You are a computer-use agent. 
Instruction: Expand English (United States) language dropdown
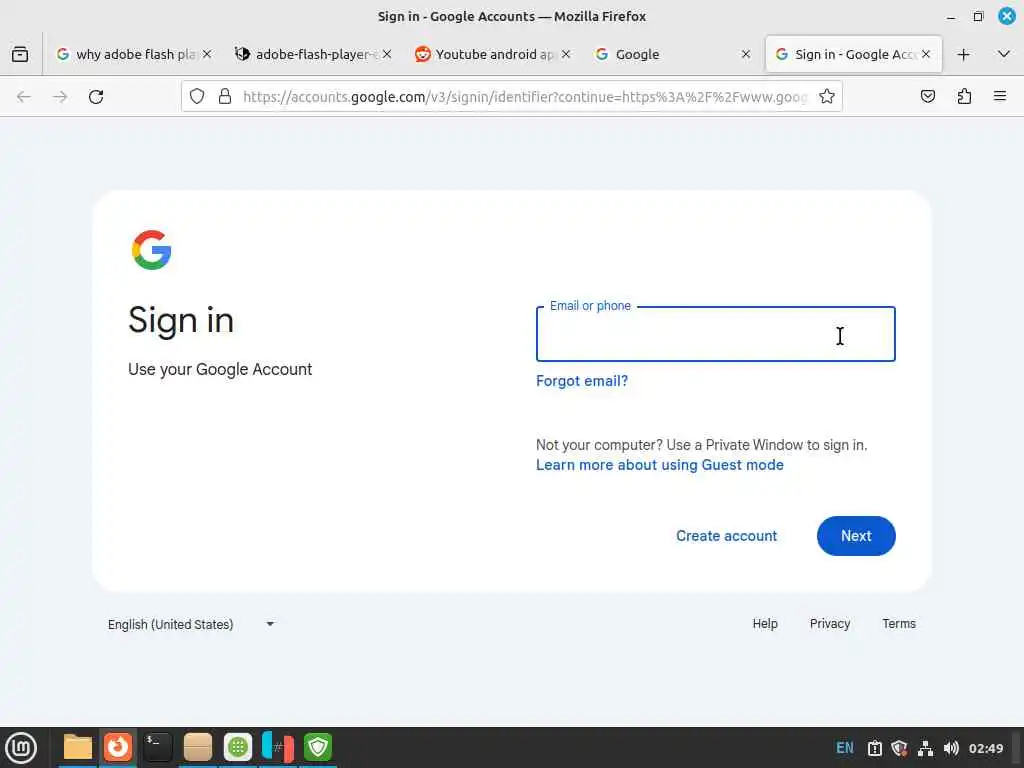click(191, 624)
